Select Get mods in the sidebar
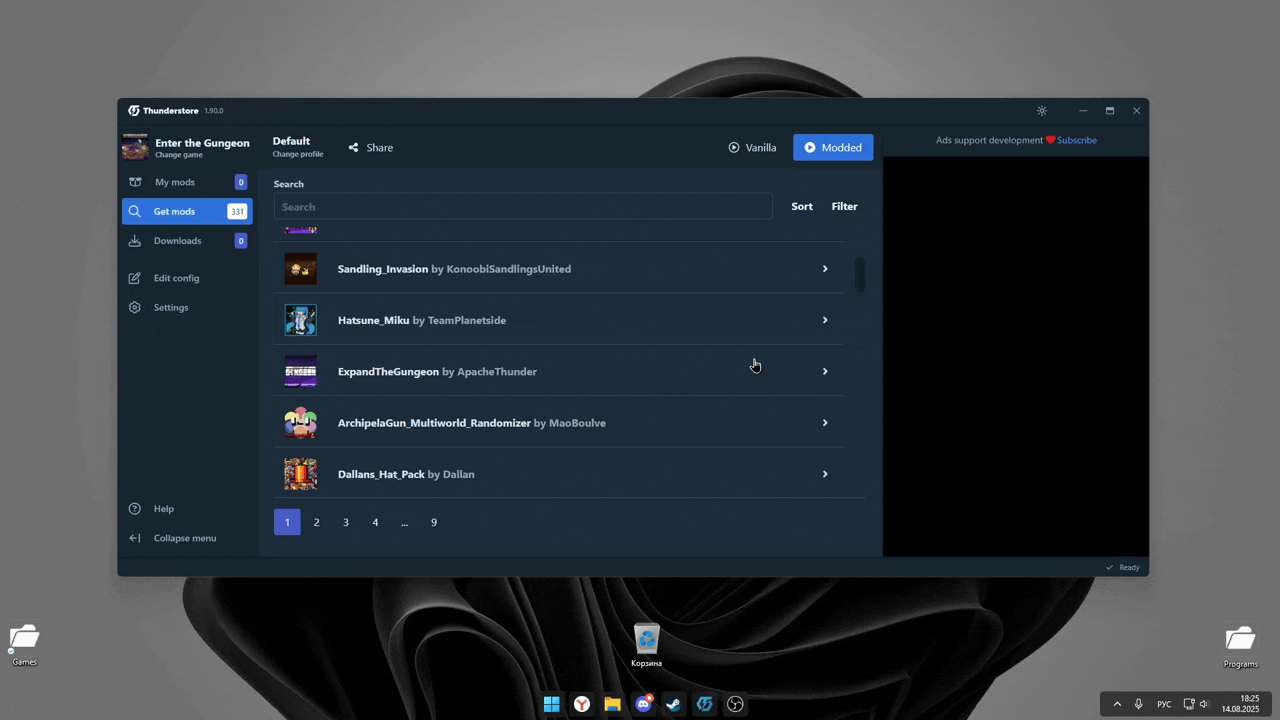Screen dimensions: 1280x720 pos(187,211)
